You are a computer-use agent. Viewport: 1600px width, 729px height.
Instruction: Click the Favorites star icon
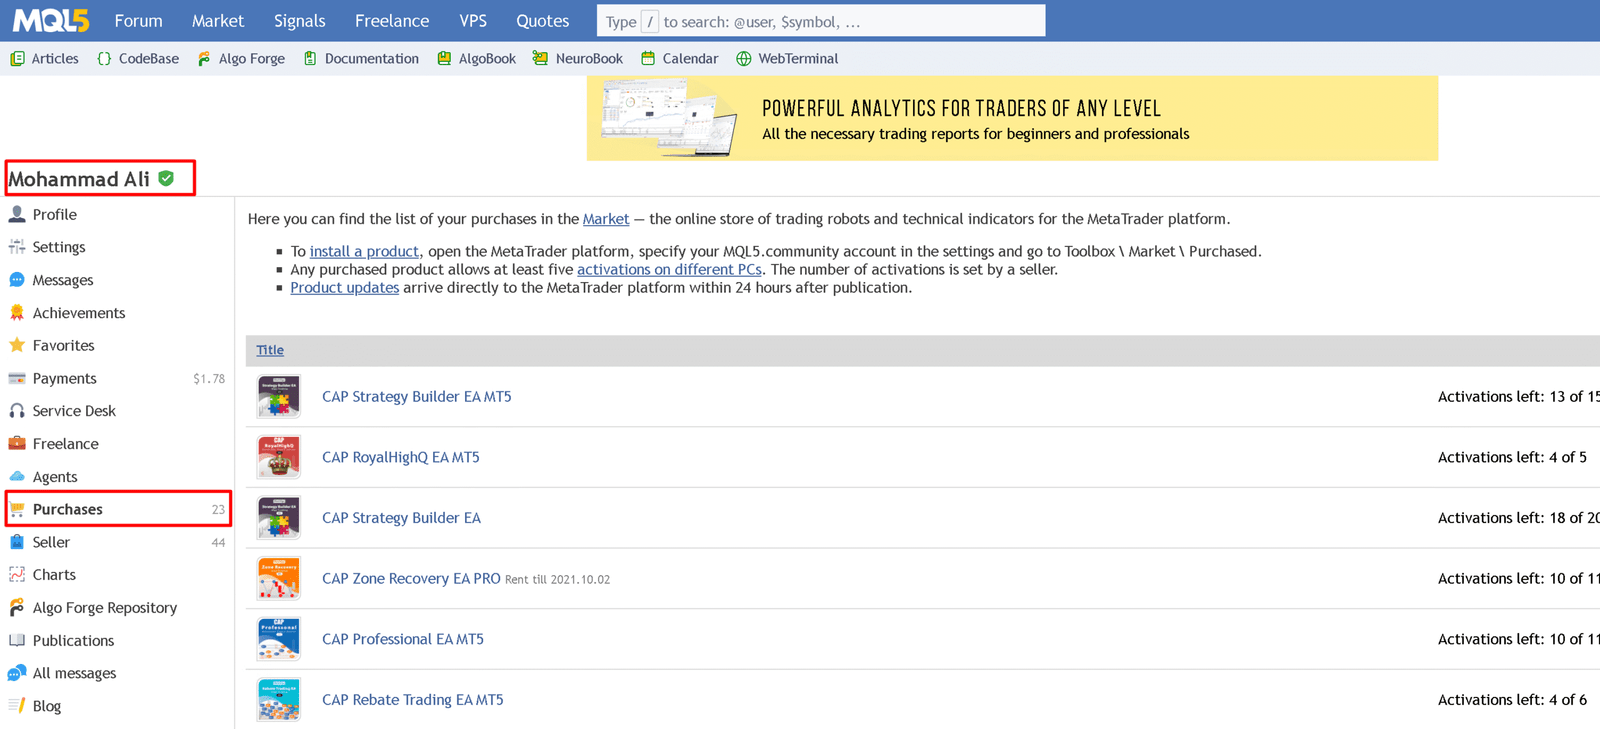pos(17,345)
